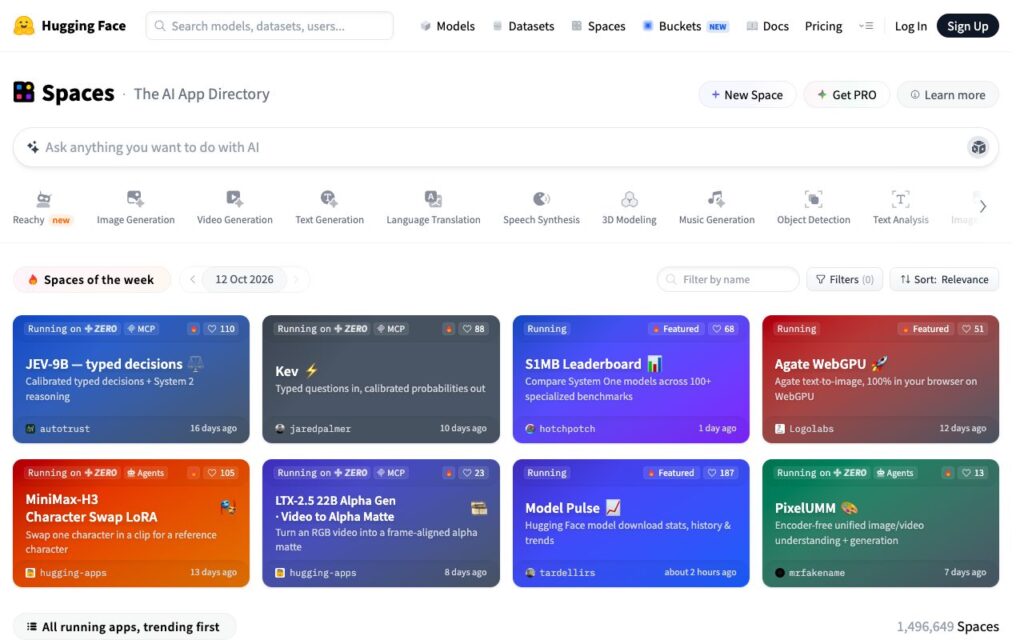Click the random dice icon in AI prompt bar
This screenshot has height=640, width=1024.
click(978, 148)
